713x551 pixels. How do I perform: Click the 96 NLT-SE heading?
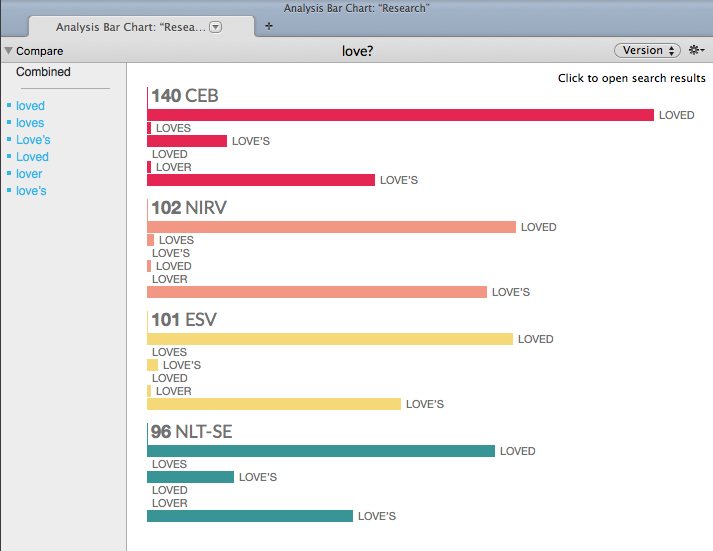point(192,432)
